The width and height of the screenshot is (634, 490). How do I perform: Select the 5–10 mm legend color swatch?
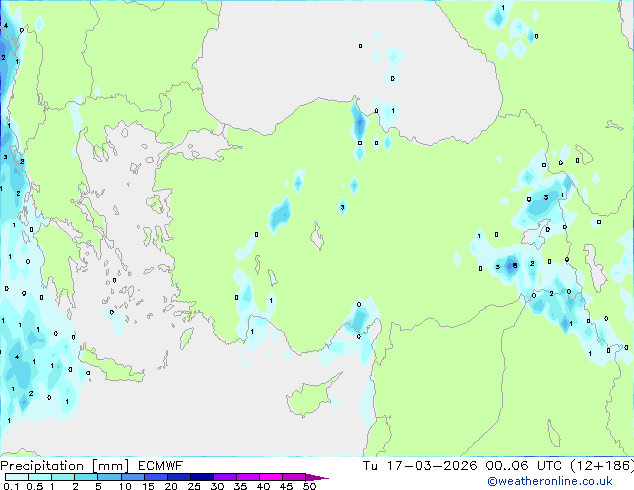point(109,477)
